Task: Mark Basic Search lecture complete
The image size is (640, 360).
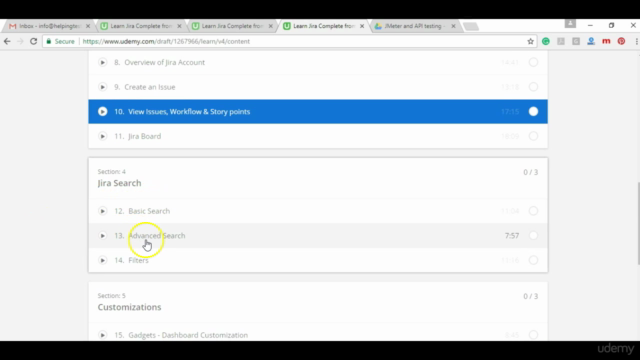Action: [533, 211]
